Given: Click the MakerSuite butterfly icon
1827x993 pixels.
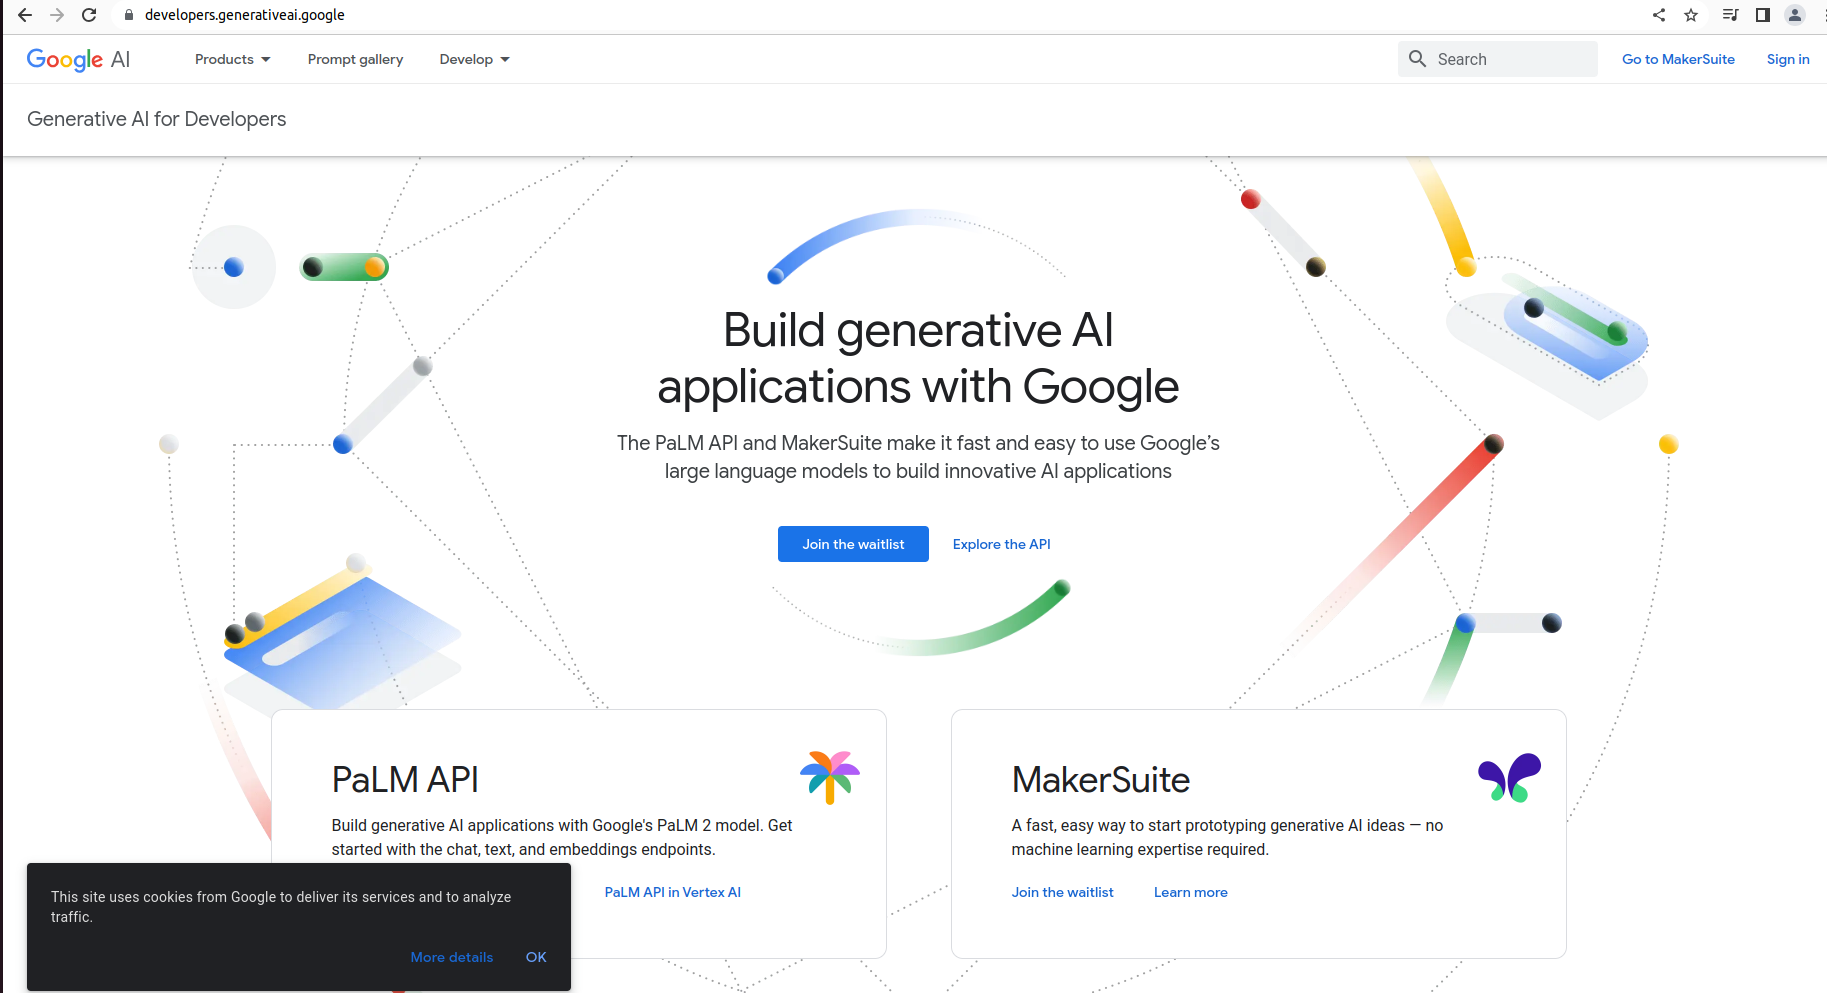Looking at the screenshot, I should tap(1510, 776).
